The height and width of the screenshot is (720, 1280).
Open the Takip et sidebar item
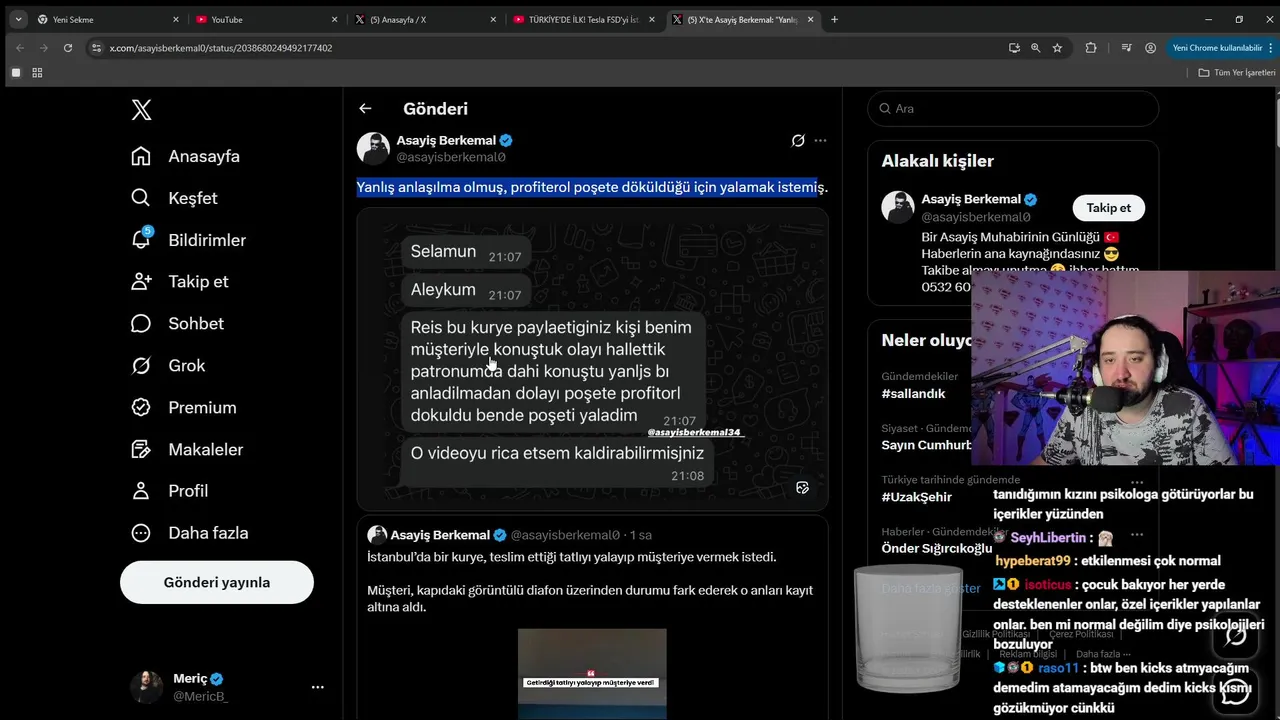[180, 281]
